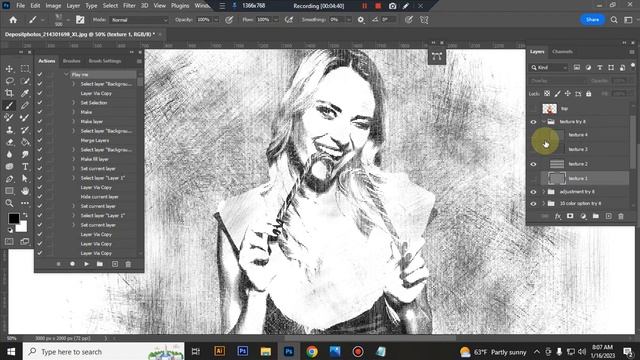The image size is (640, 360).
Task: Click the taskbar search box
Action: coord(104,351)
